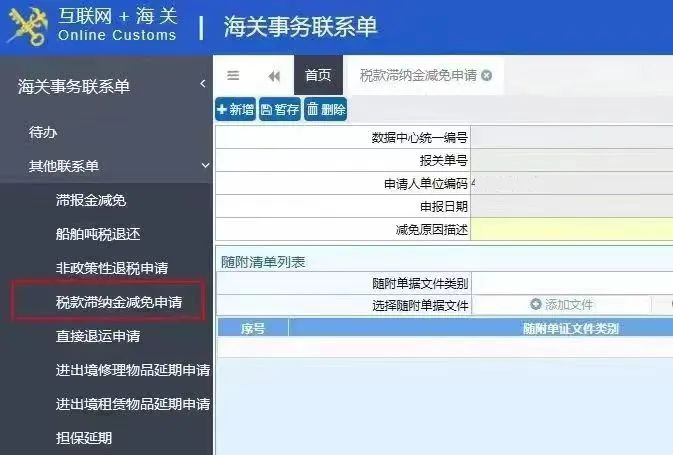
Task: Click the 报关单号 input field
Action: tap(572, 160)
